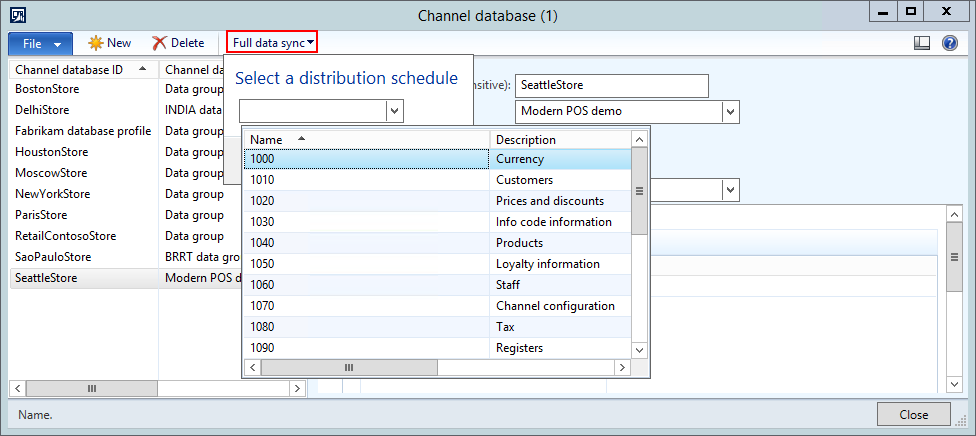Open the Full data sync dropdown
Viewport: 976px width, 436px height.
[x=273, y=43]
